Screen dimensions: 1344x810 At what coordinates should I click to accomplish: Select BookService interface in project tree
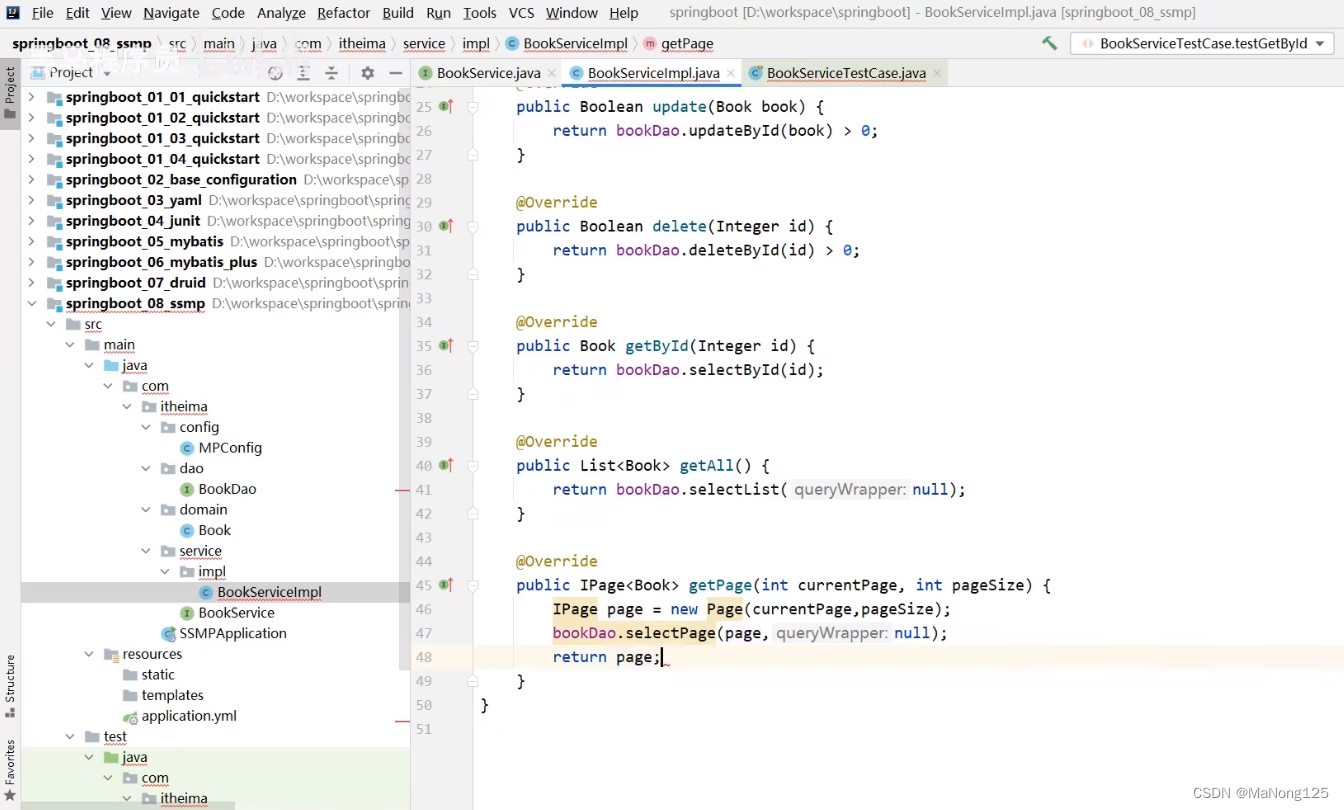click(227, 613)
